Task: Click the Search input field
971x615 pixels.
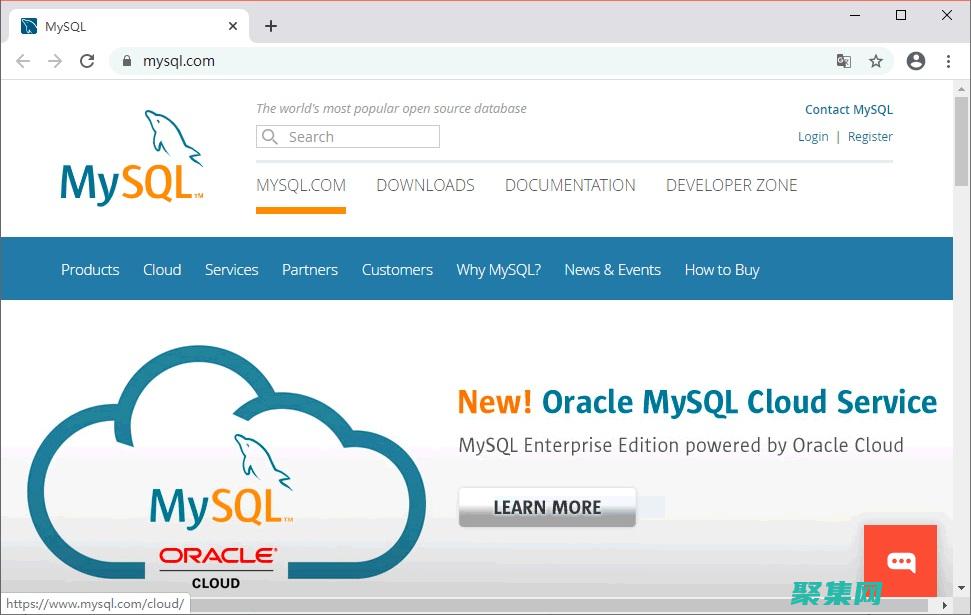Action: pos(348,137)
